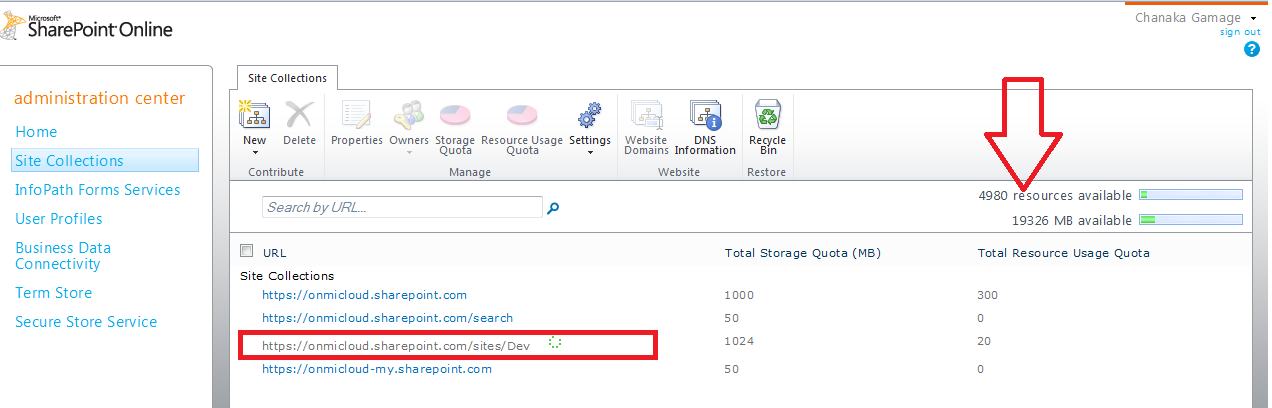Expand the Settings dropdown arrow
This screenshot has width=1272, height=408.
pyautogui.click(x=590, y=153)
